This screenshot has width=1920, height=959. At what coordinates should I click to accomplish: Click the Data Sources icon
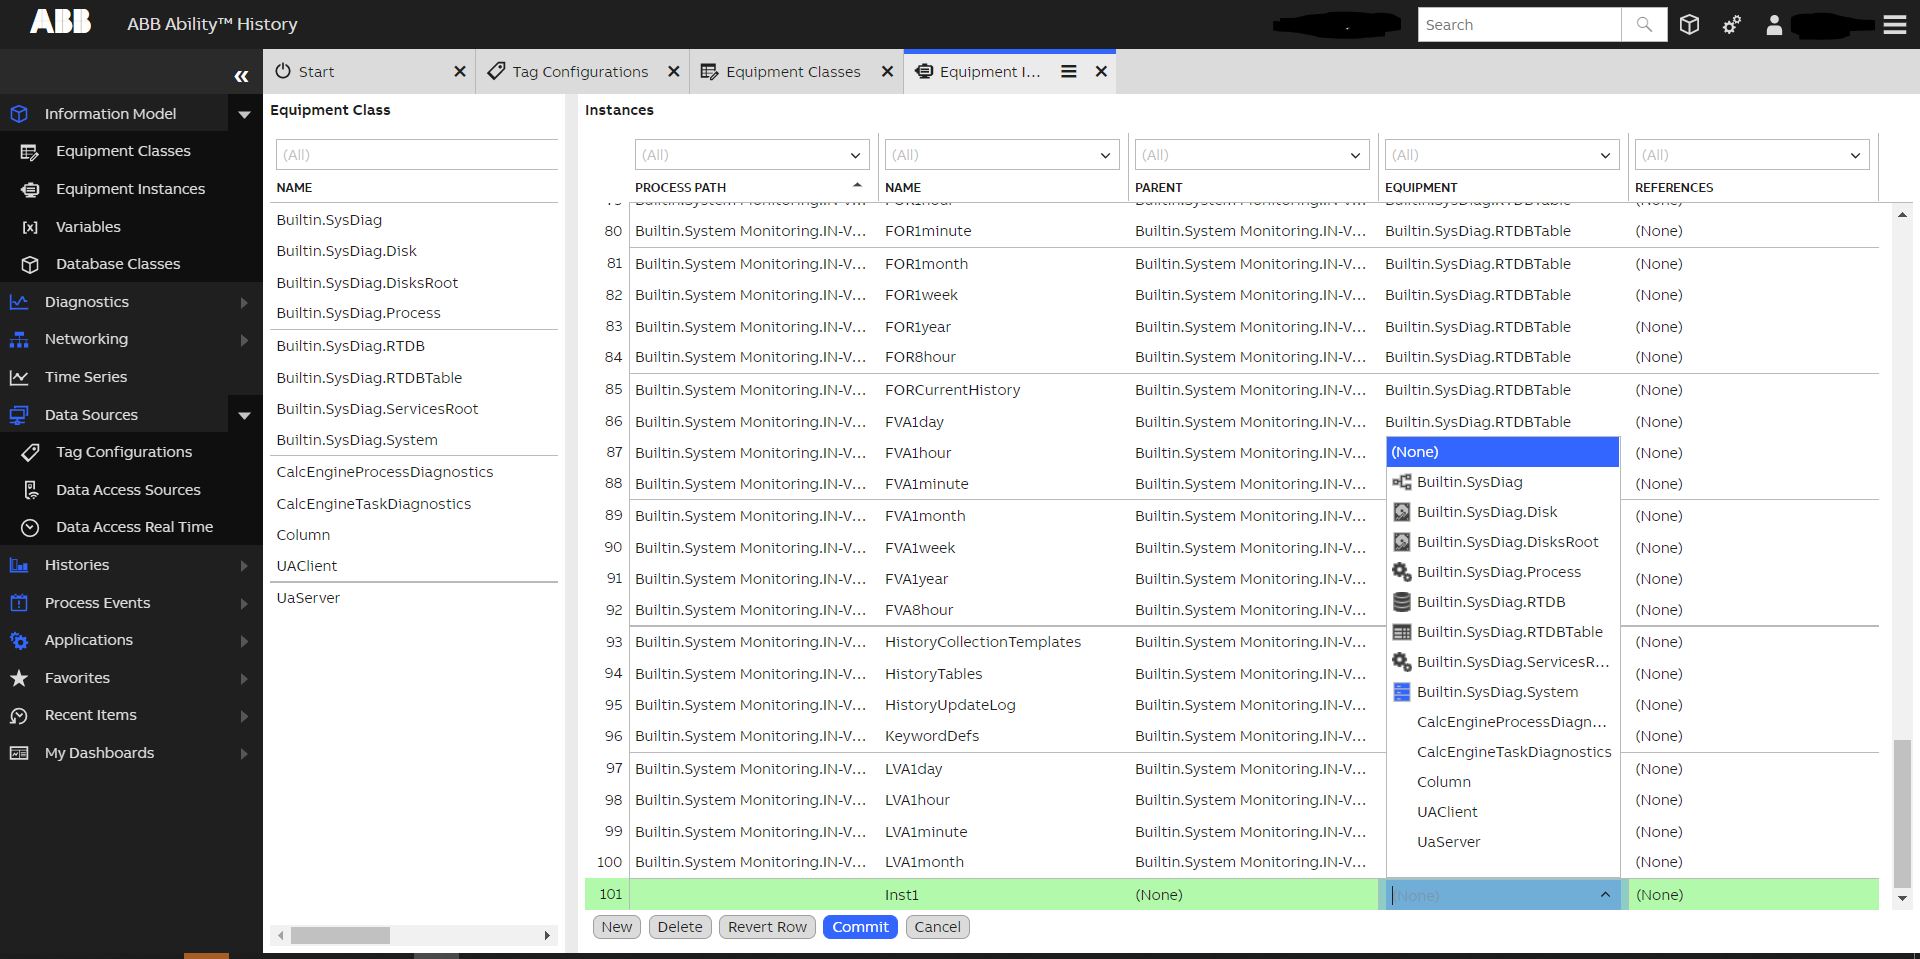[x=19, y=415]
